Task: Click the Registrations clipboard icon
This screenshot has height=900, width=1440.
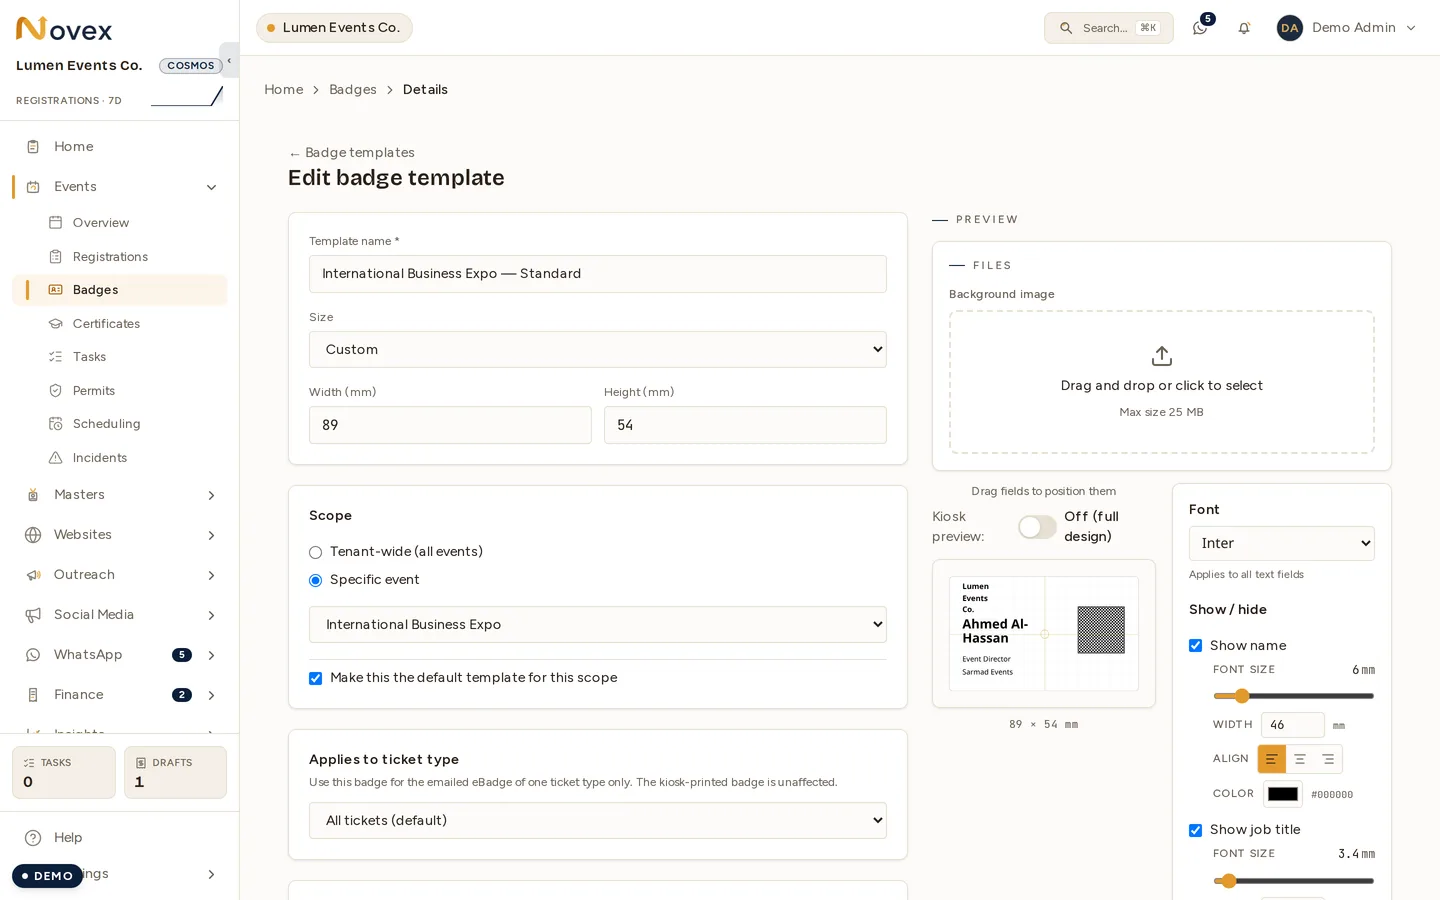Action: pos(56,257)
